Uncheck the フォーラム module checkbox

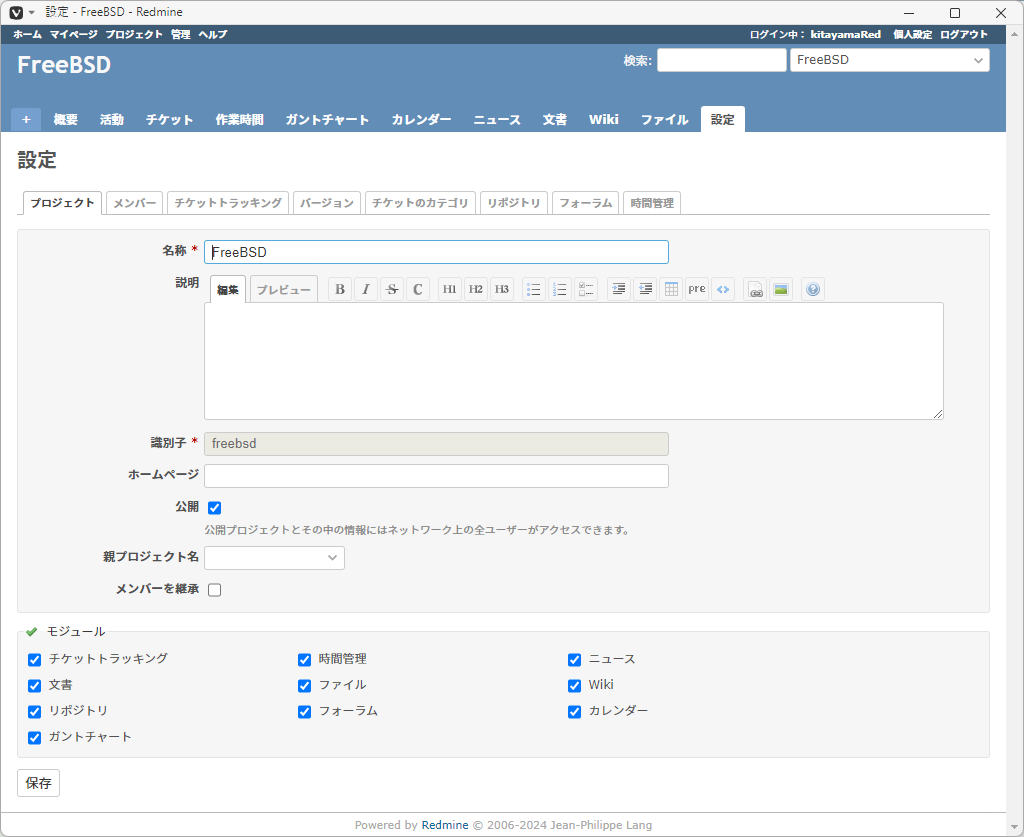[304, 712]
